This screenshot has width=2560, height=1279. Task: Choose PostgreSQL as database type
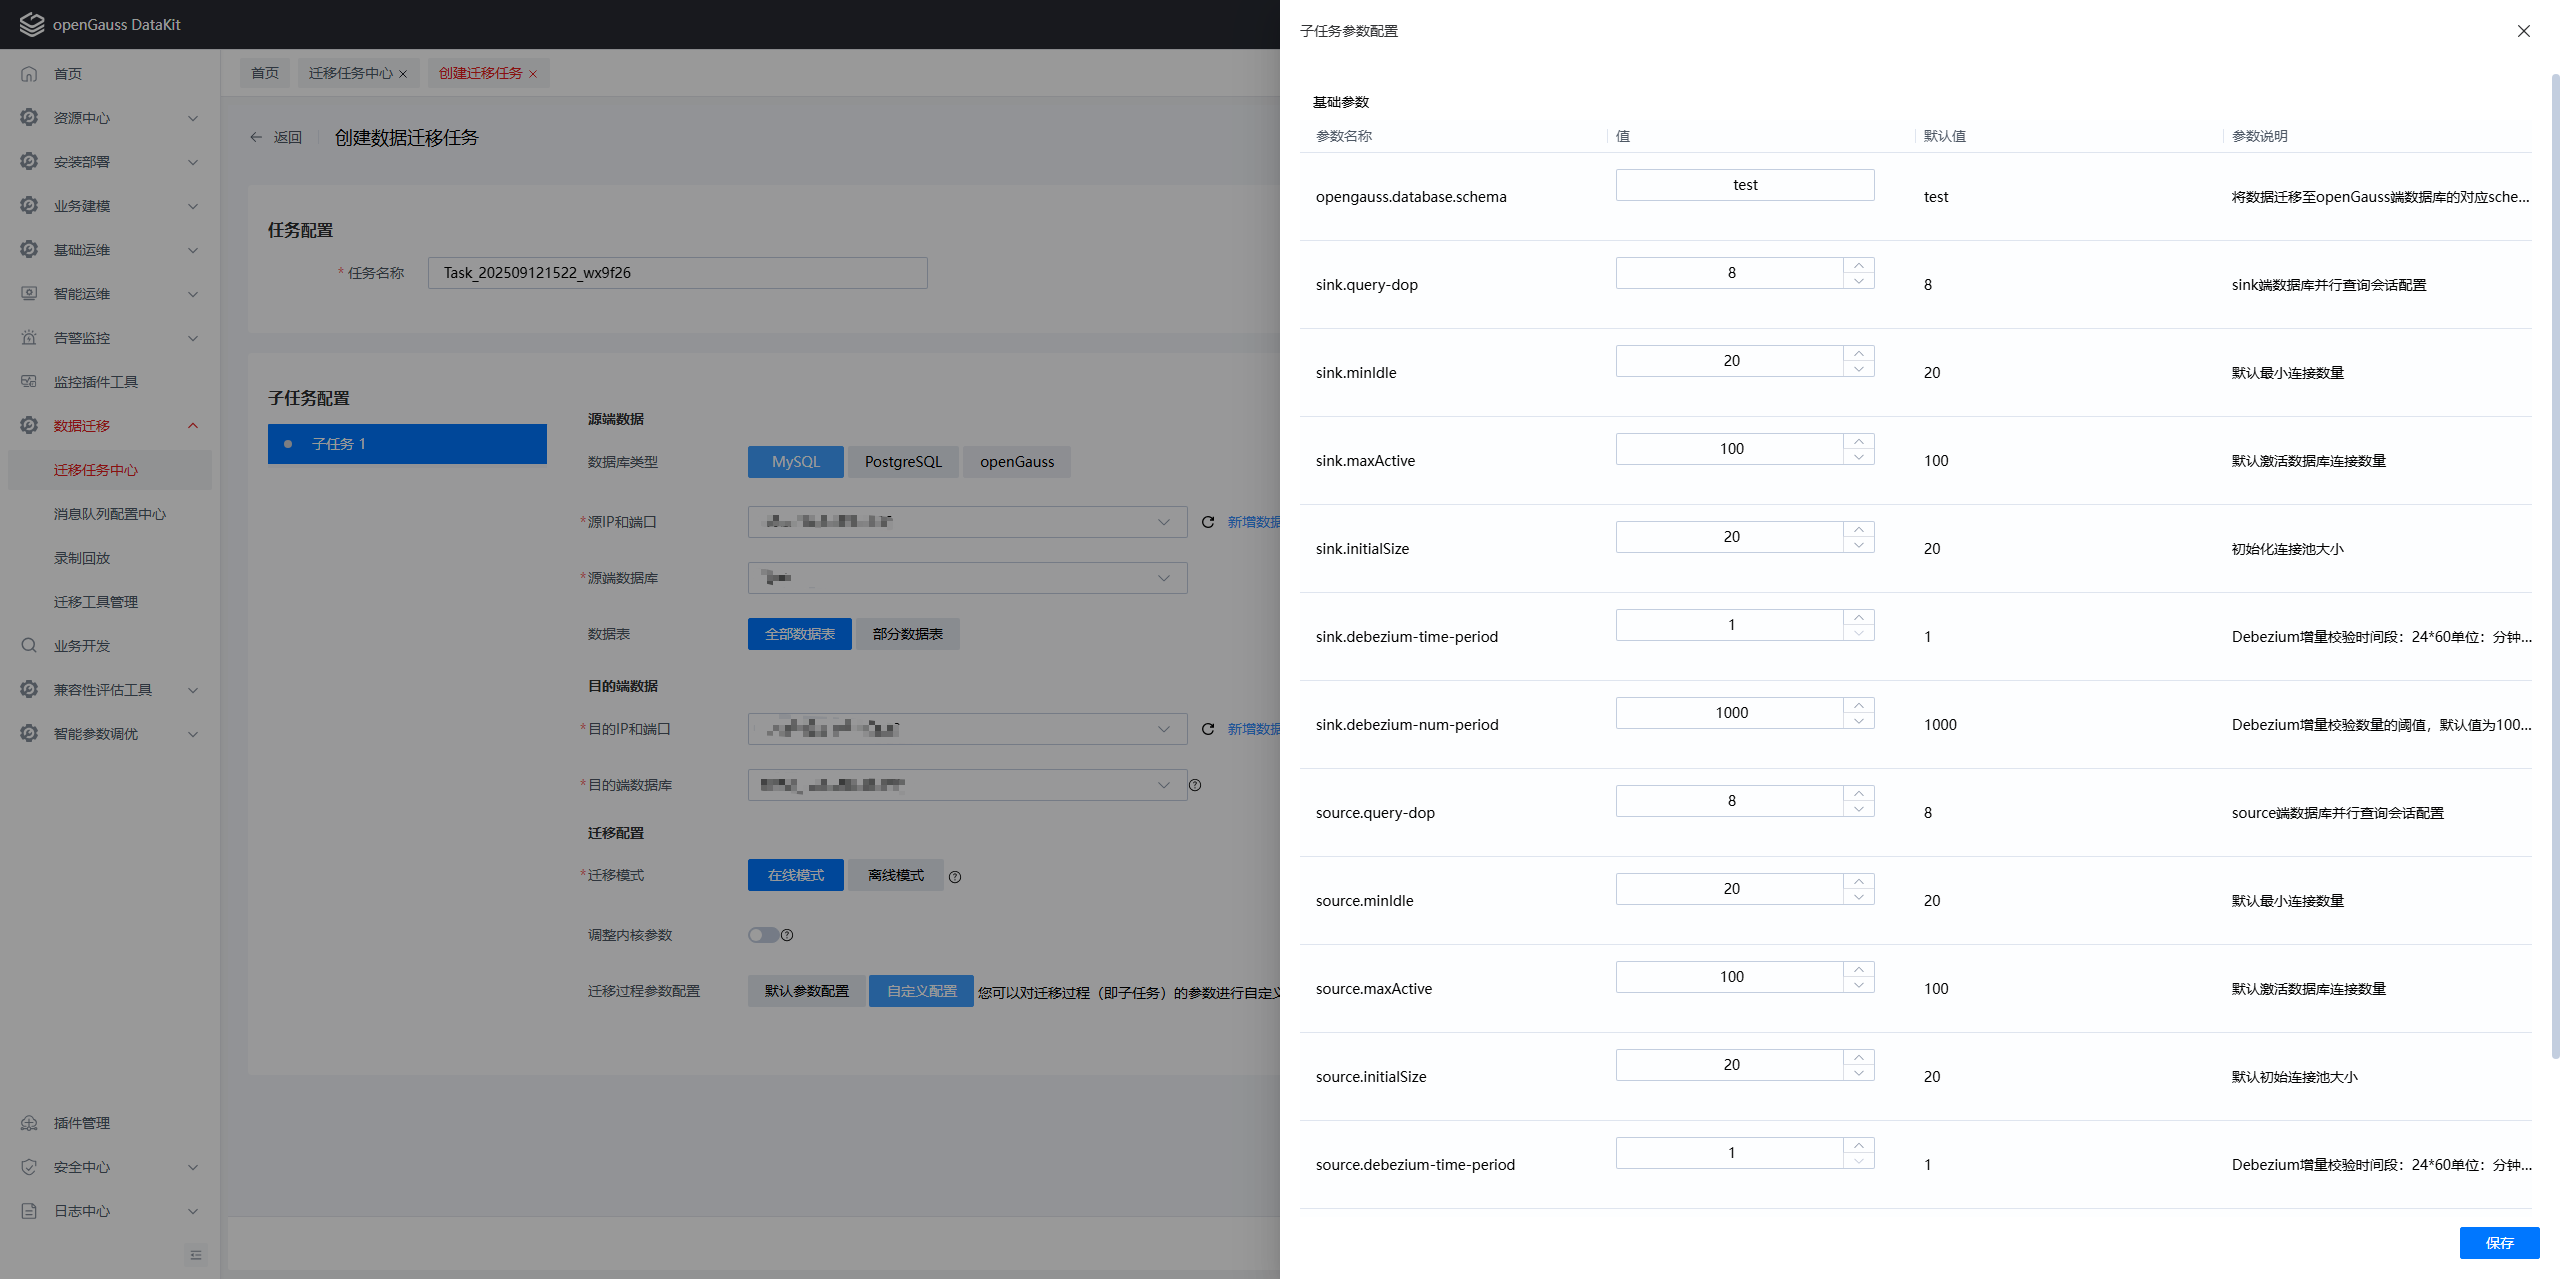(903, 462)
